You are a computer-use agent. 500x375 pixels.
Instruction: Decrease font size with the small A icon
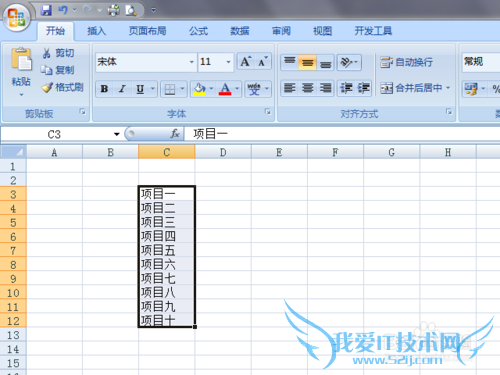click(x=263, y=62)
